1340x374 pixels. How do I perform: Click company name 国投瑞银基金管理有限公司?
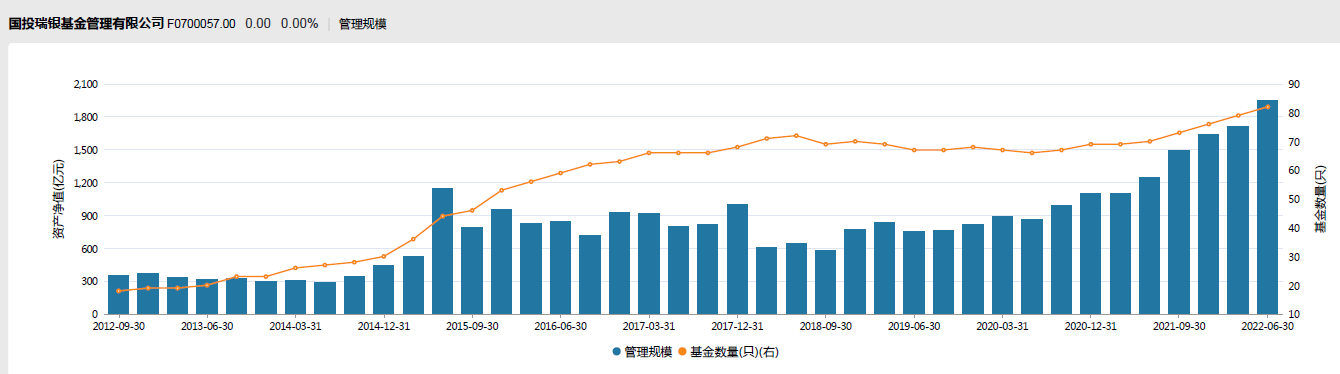click(x=86, y=23)
